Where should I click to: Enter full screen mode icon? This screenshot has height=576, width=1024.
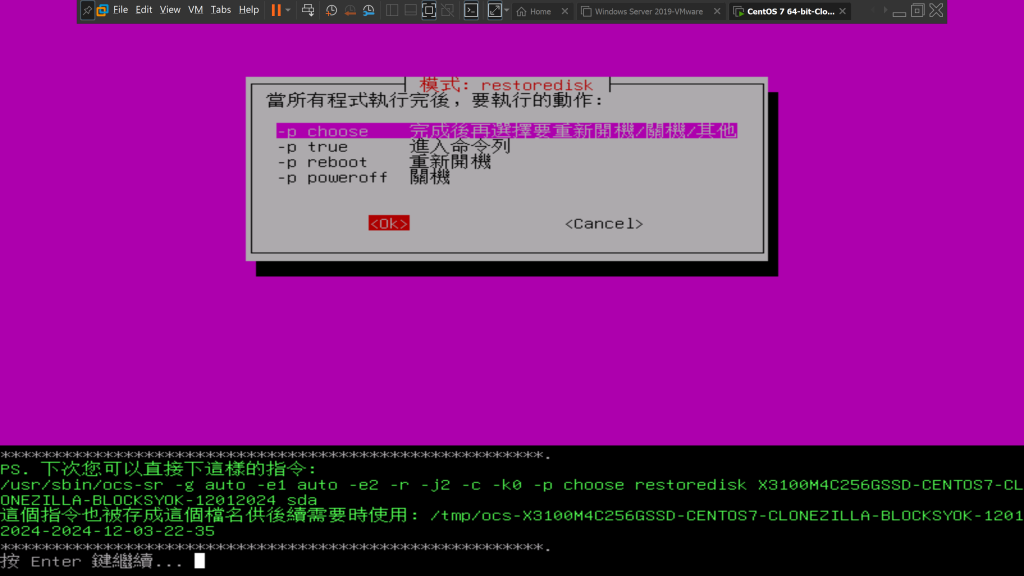[x=429, y=11]
